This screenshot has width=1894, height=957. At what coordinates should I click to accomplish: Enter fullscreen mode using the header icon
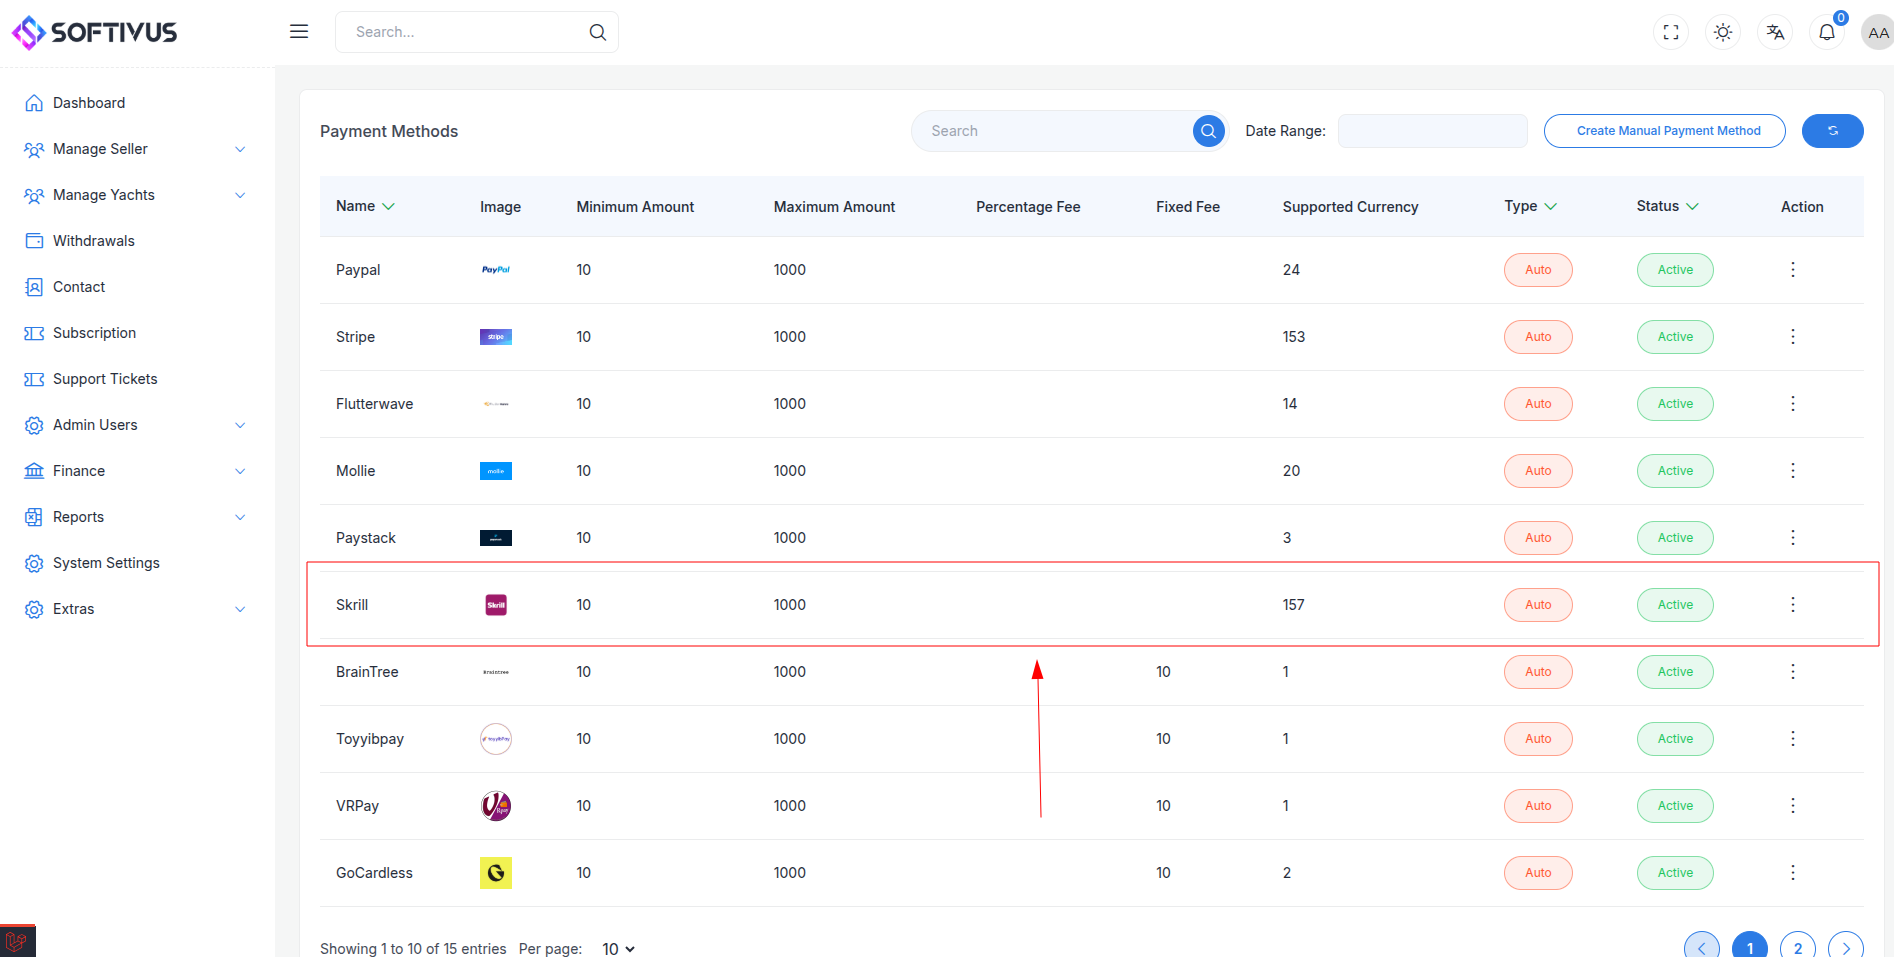[1671, 32]
